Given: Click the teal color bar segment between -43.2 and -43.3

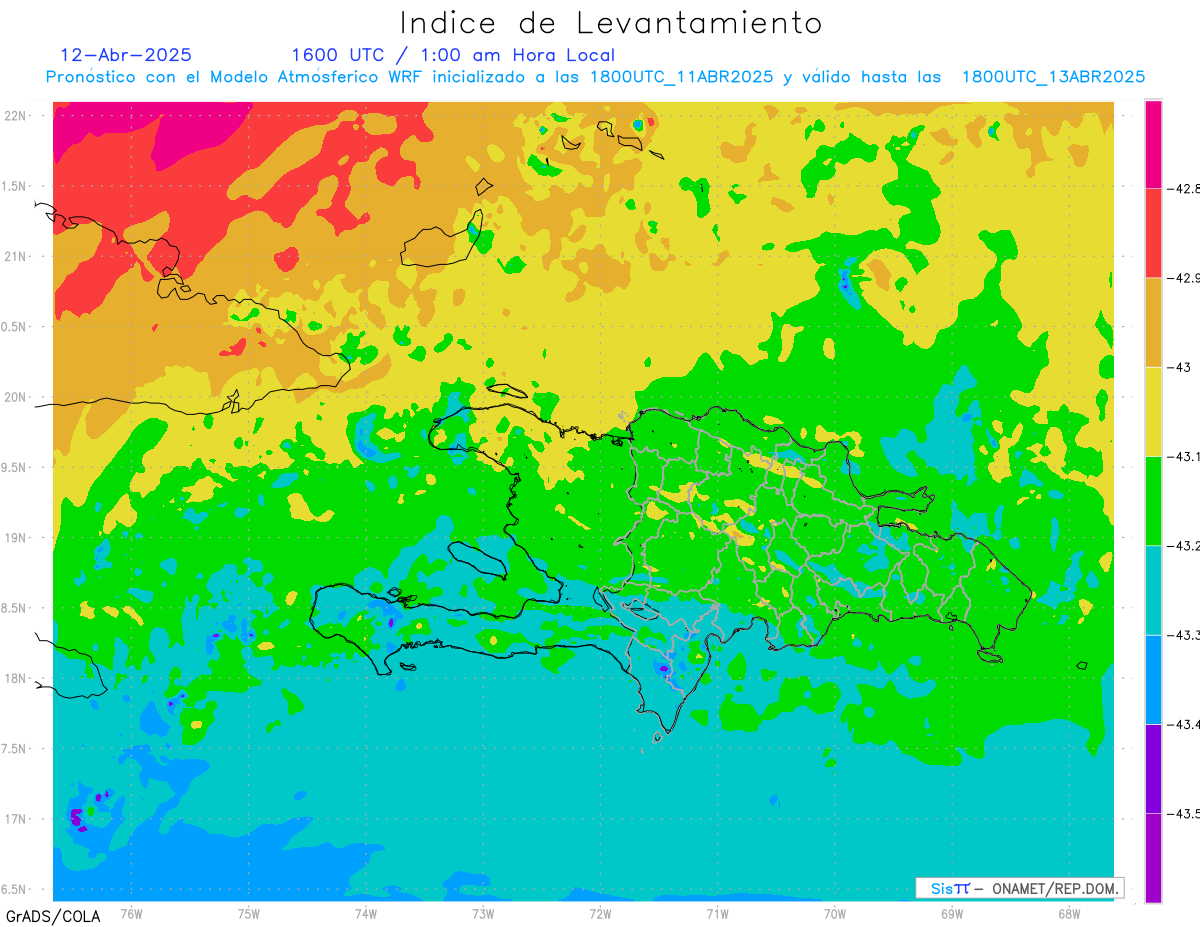Looking at the screenshot, I should tap(1153, 590).
